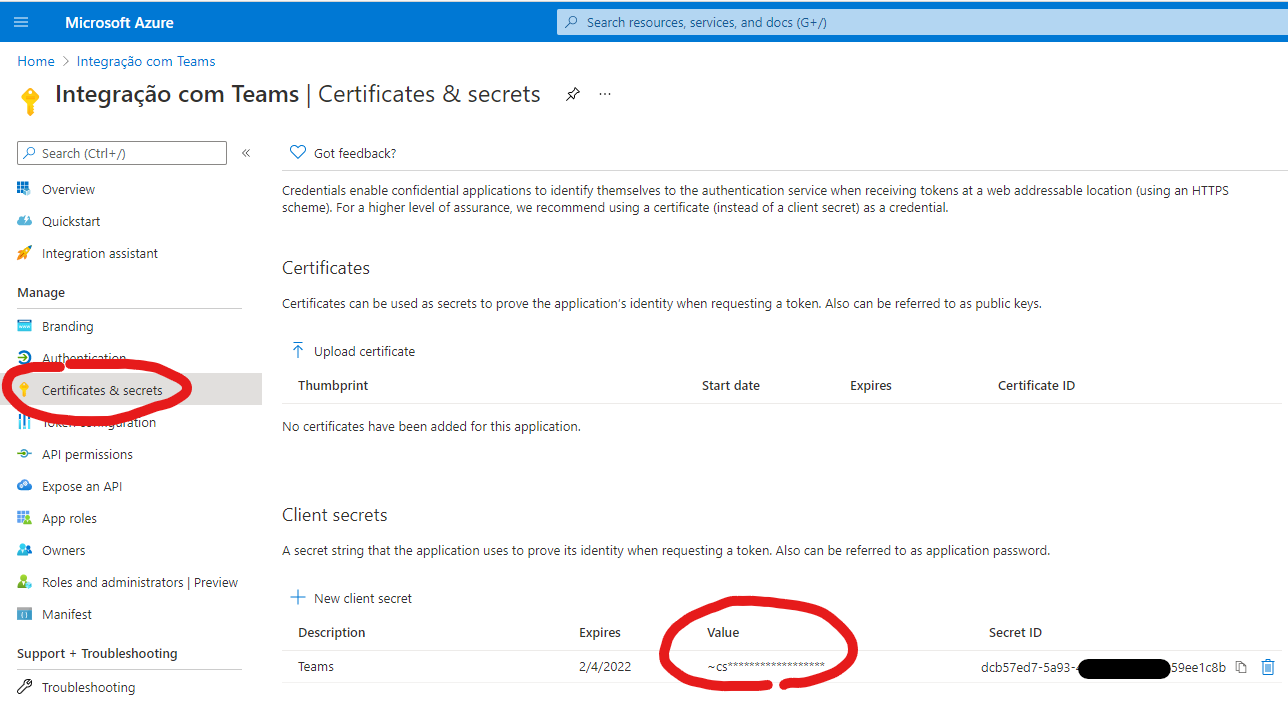Click the upload arrow icon for certificates
Image resolution: width=1288 pixels, height=705 pixels.
pos(297,351)
